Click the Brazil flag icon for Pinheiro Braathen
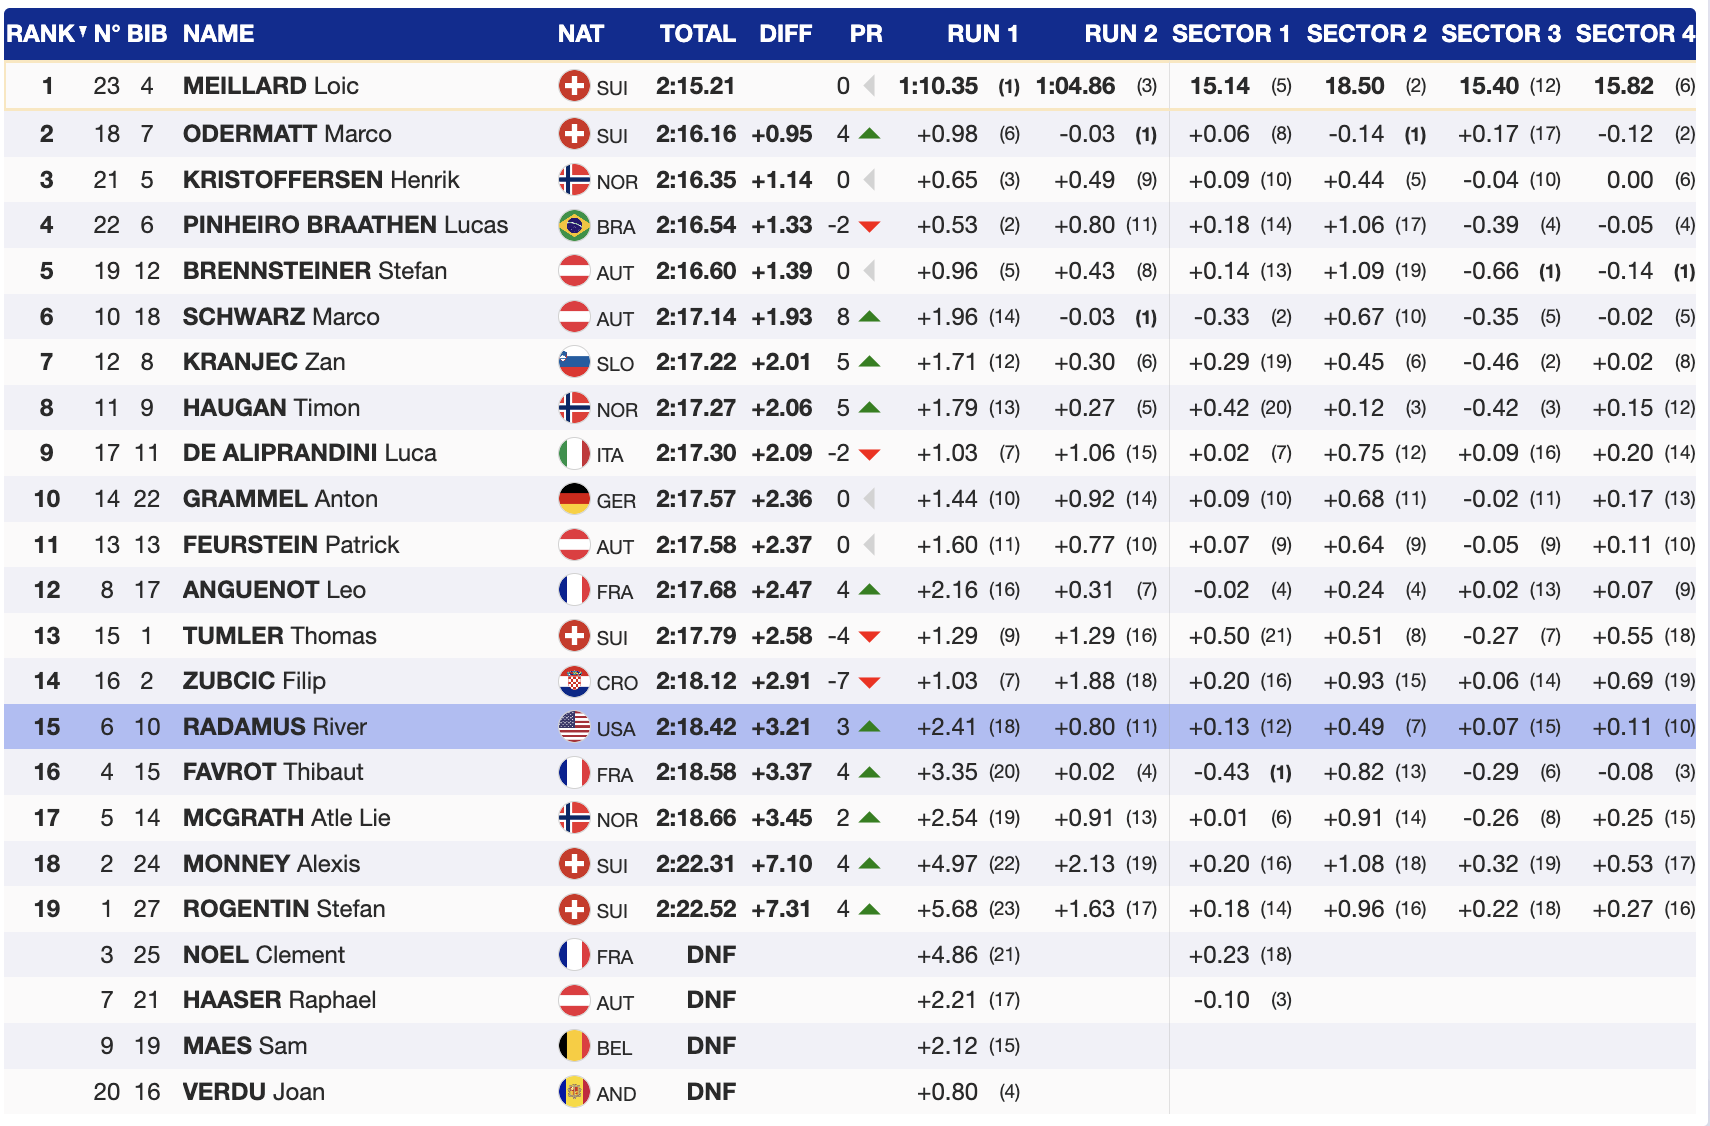The image size is (1710, 1126). [x=573, y=225]
